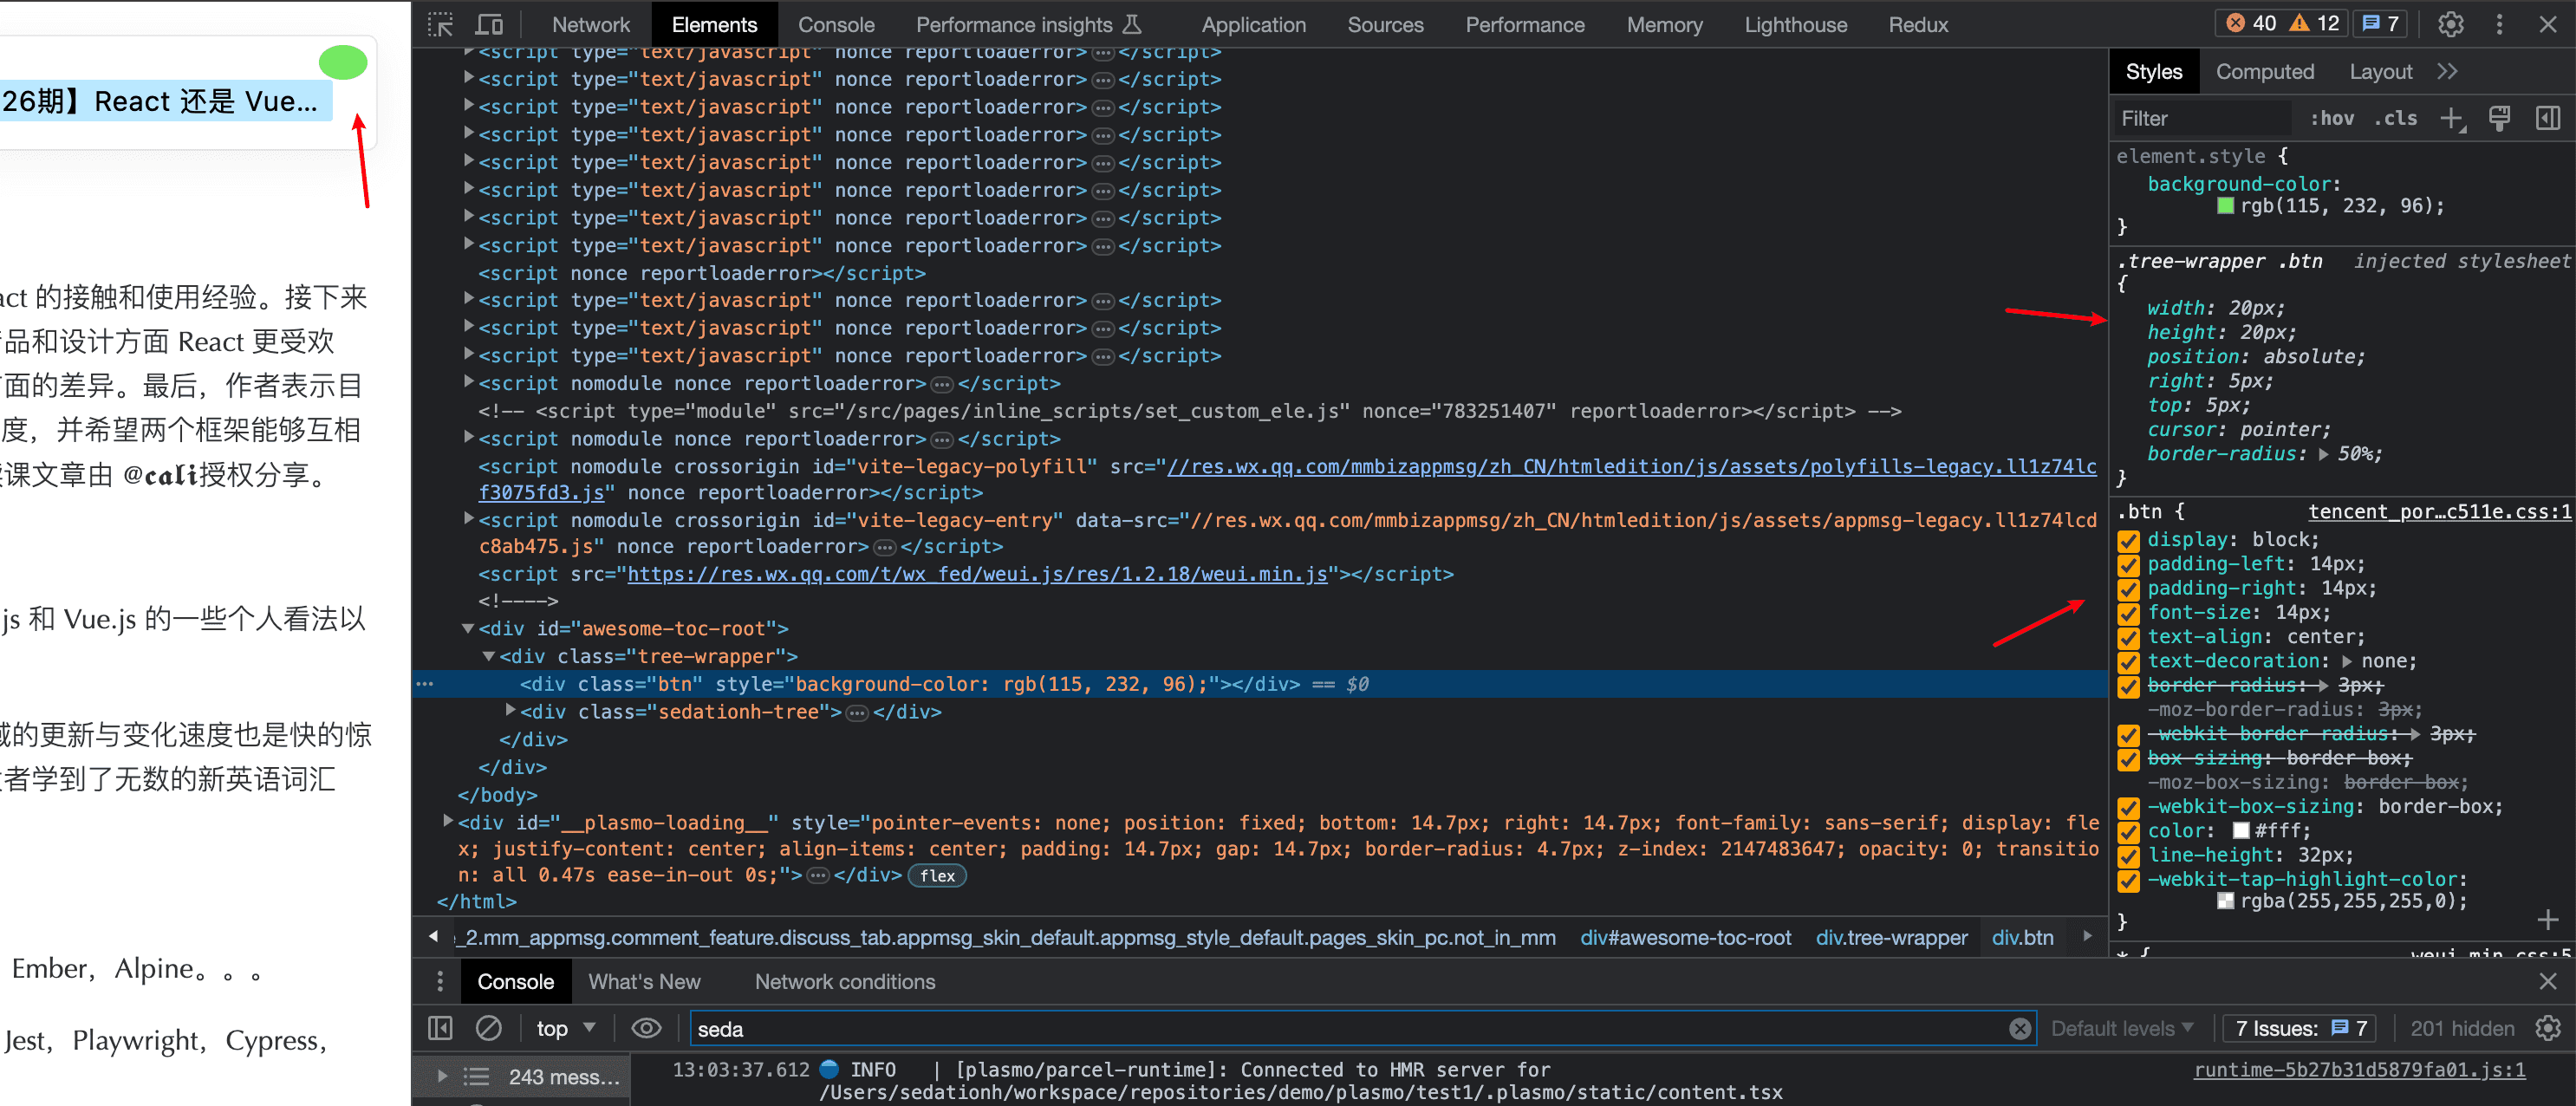Uncheck the display: block property
Image resolution: width=2576 pixels, height=1106 pixels.
[2128, 540]
